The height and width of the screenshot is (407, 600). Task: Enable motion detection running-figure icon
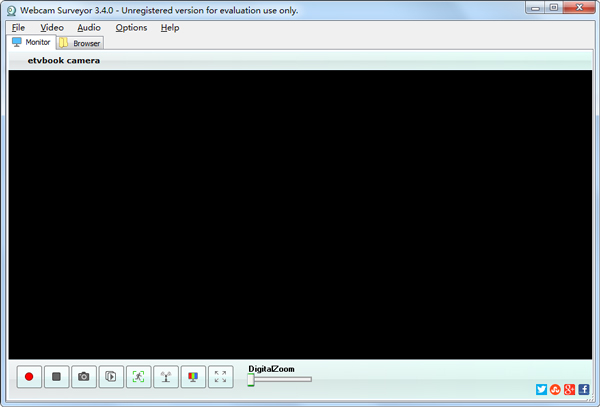click(x=139, y=377)
